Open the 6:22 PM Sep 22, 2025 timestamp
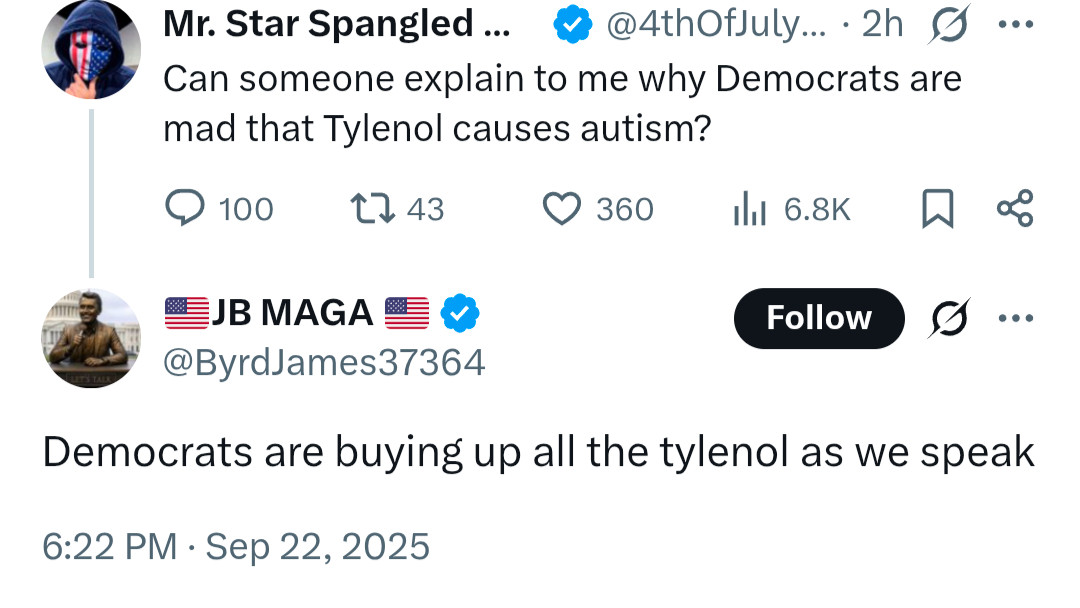 pos(236,547)
